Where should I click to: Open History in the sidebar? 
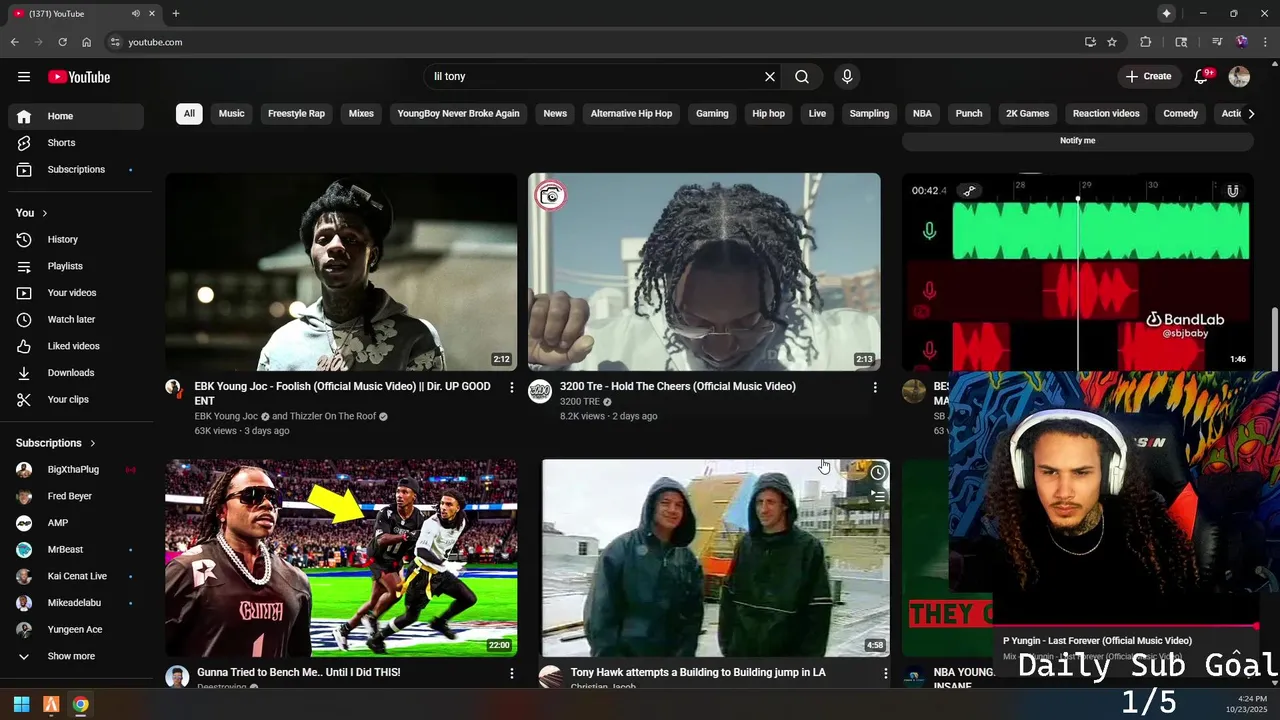pyautogui.click(x=76, y=240)
